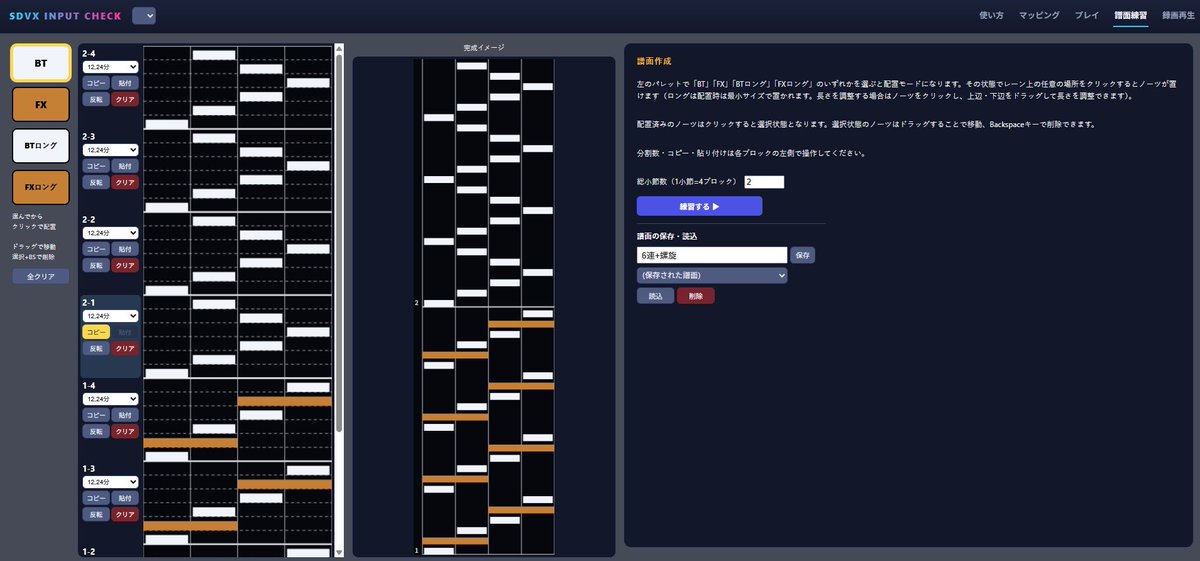
Task: Paste into block 2-3 with 貼付
Action: (x=125, y=165)
